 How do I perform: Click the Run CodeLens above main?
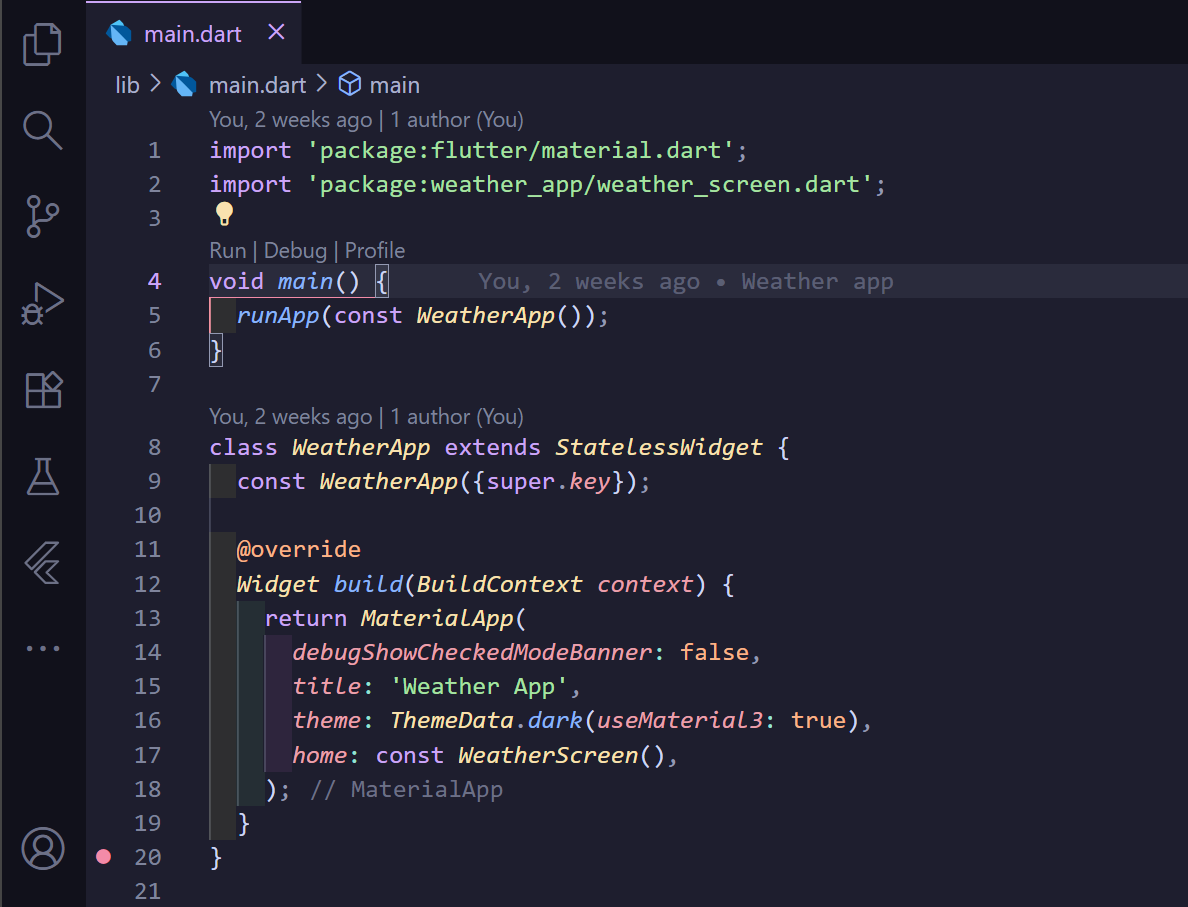227,251
